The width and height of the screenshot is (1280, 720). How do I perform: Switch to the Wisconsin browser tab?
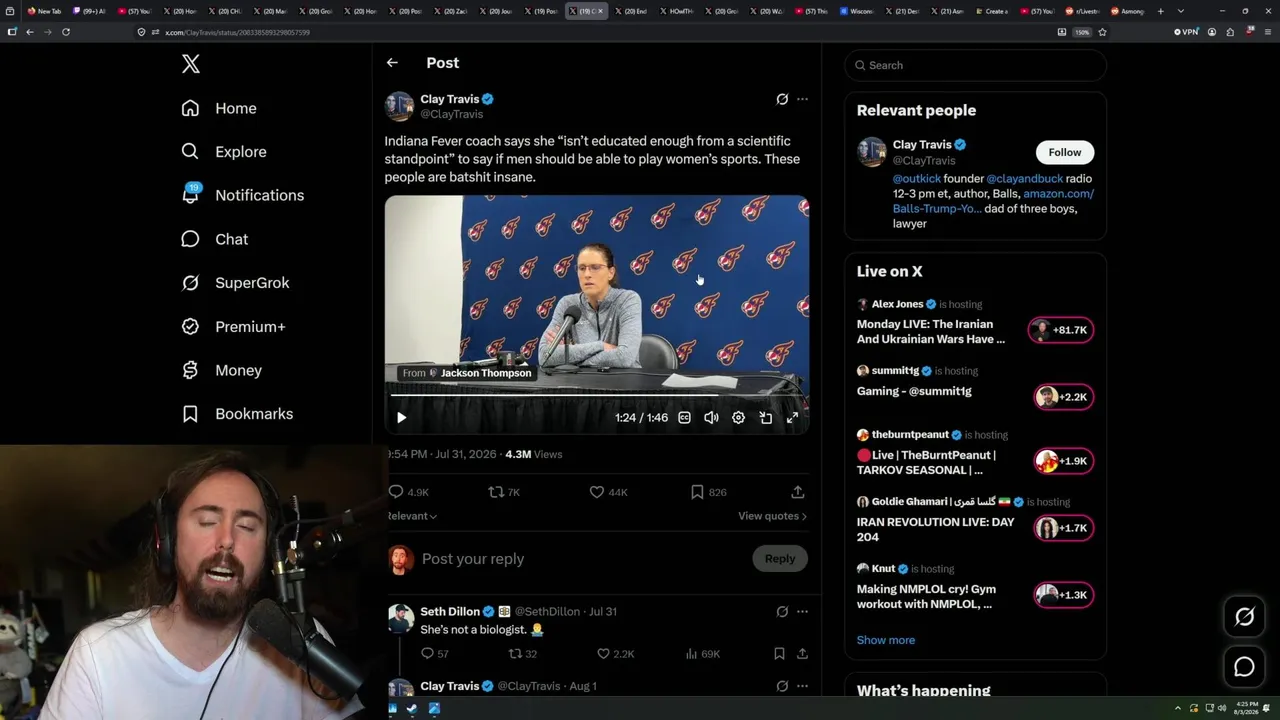[857, 11]
